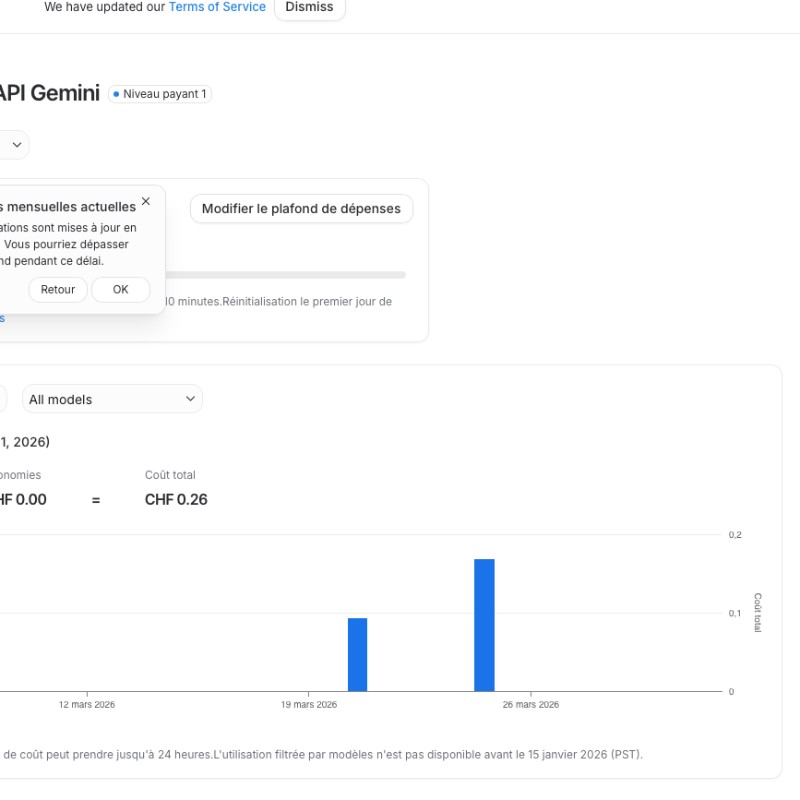
Task: Confirm the popup with OK
Action: (120, 290)
